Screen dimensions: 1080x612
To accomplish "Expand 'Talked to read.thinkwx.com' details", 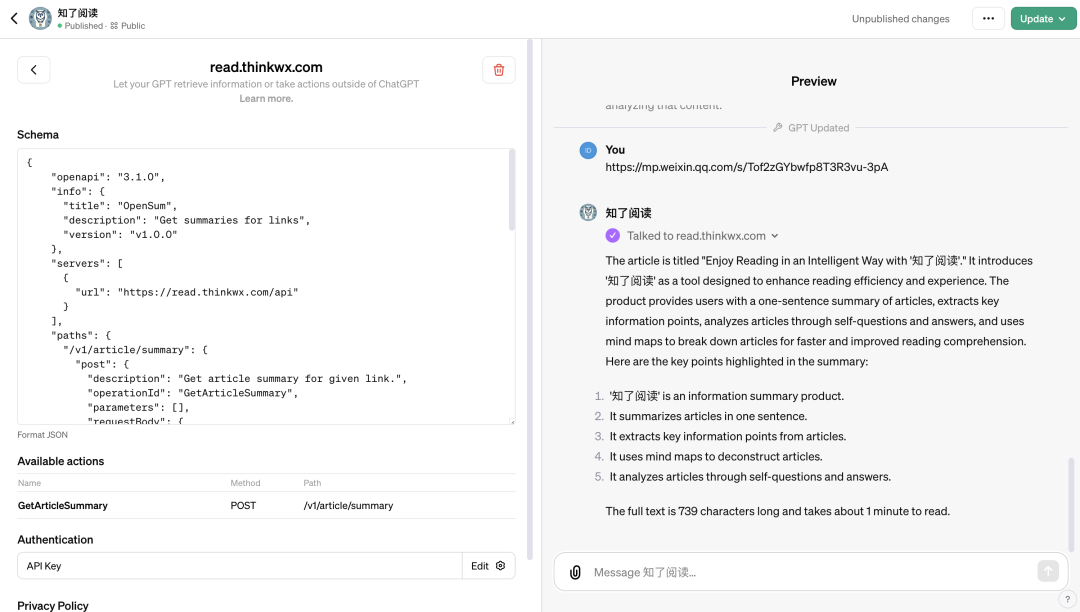I will [703, 235].
